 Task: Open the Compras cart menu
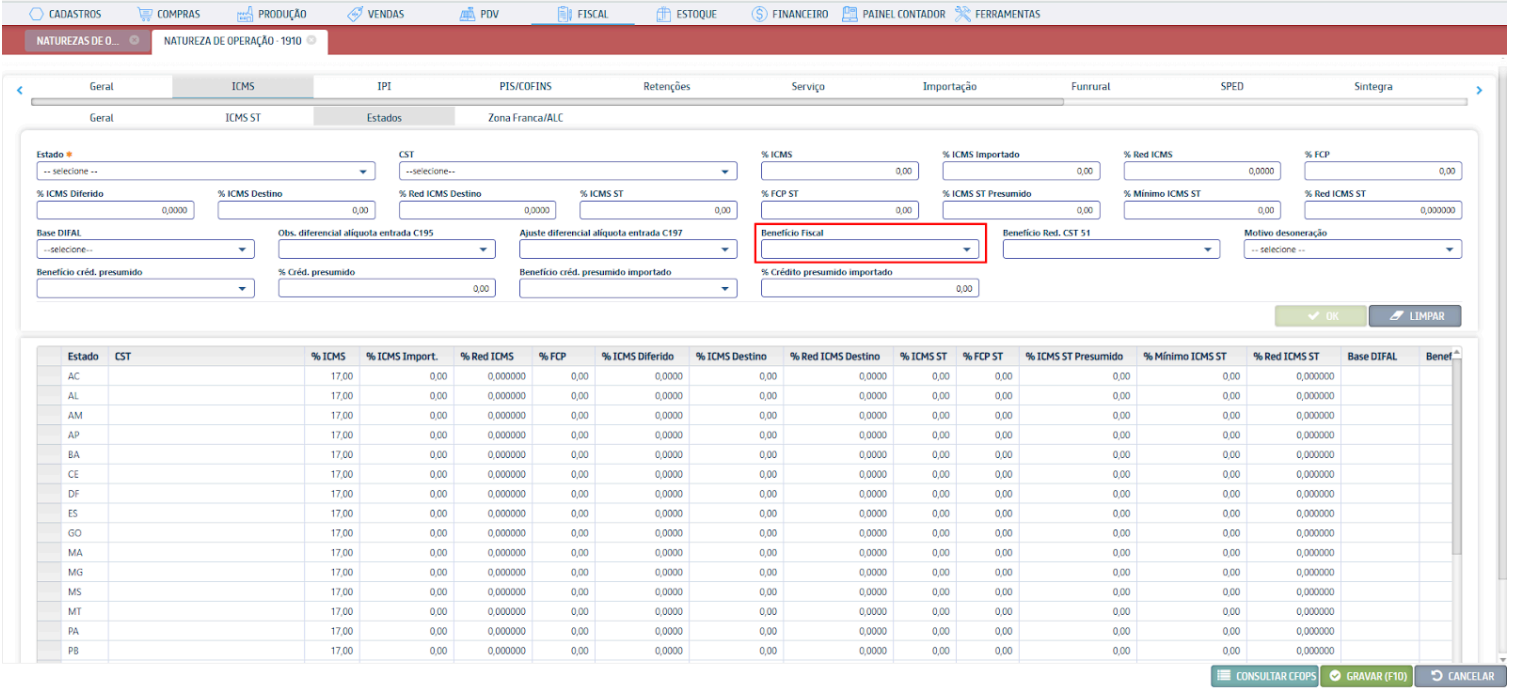[146, 14]
